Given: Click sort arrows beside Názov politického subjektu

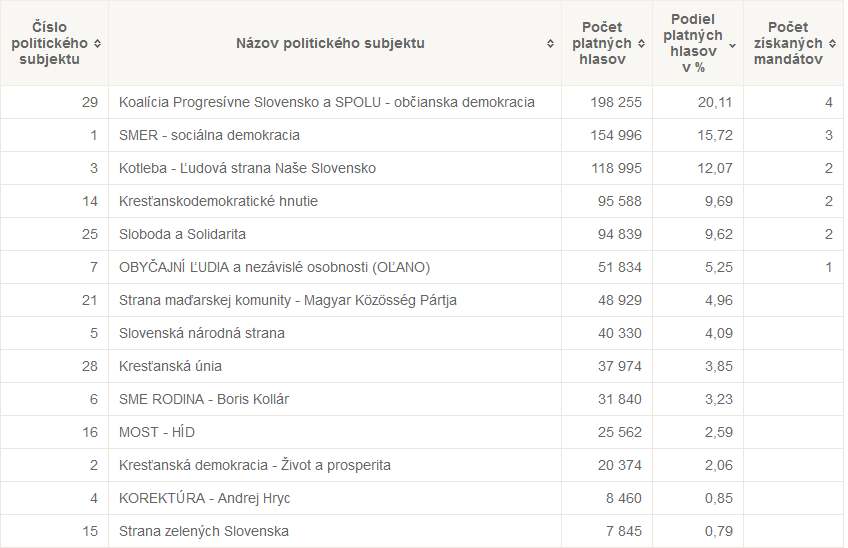Looking at the screenshot, I should (550, 43).
